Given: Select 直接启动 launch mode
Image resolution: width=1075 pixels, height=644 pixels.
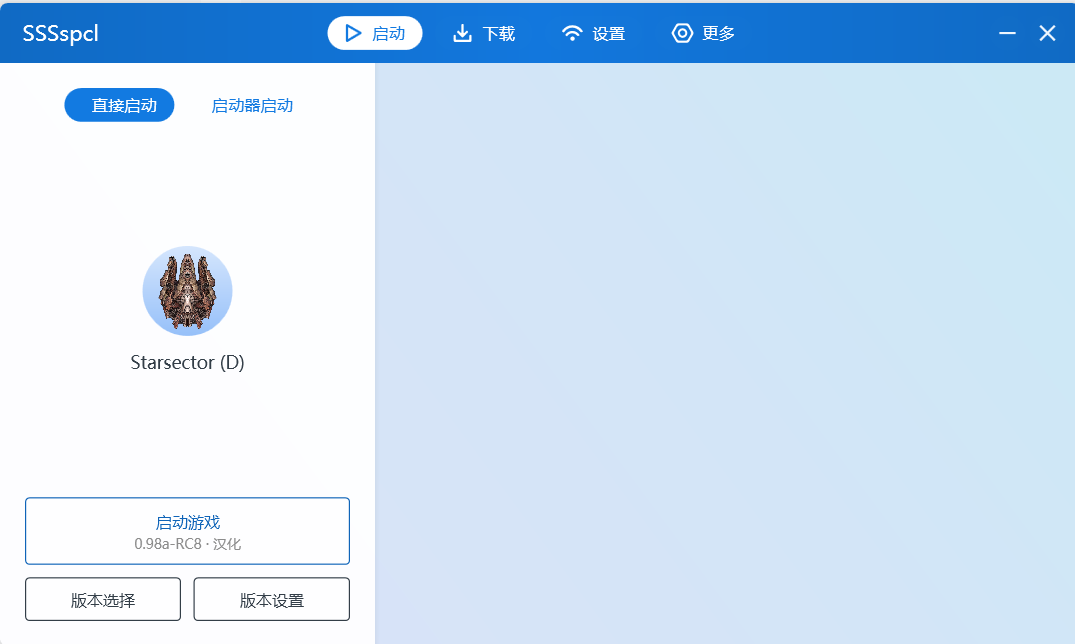Looking at the screenshot, I should (119, 105).
